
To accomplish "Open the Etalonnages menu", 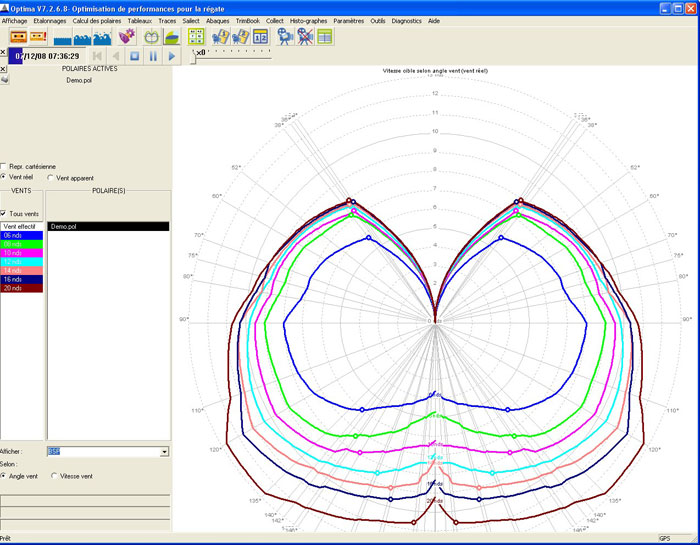I will pos(50,21).
